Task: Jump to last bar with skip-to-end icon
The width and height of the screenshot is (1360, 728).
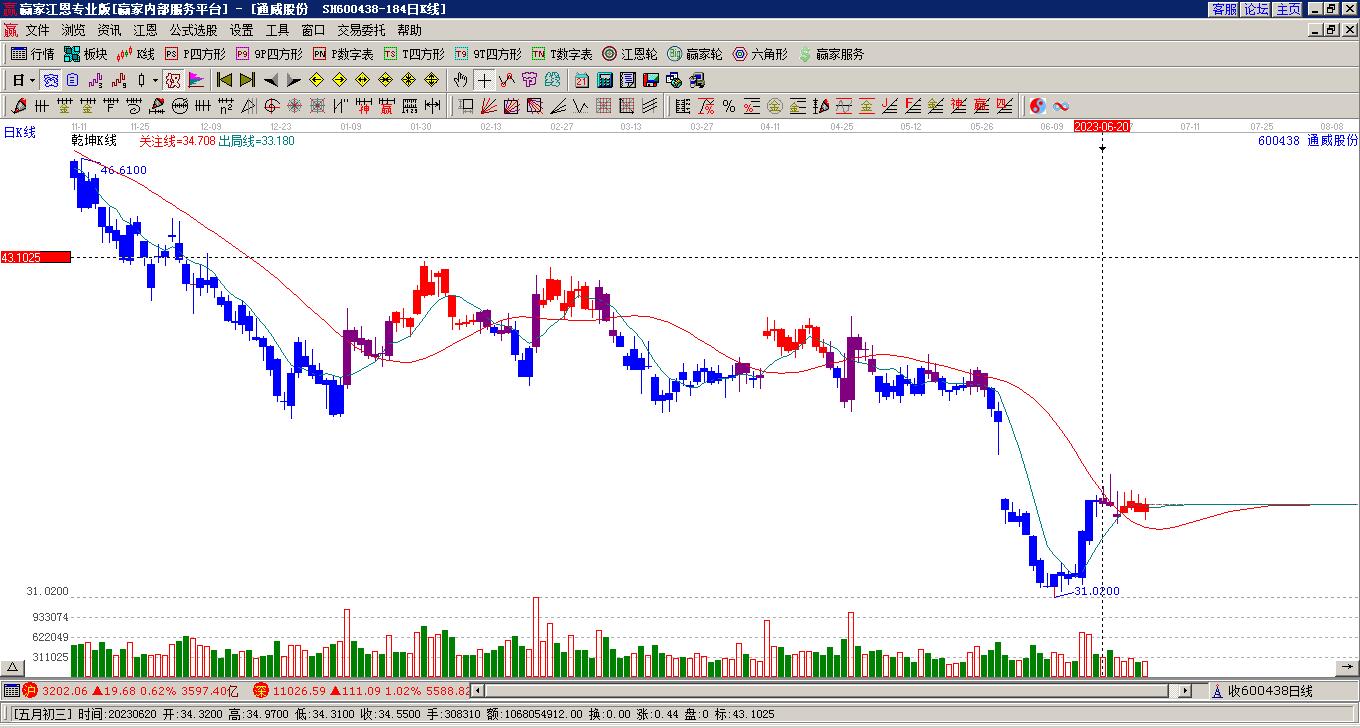Action: [x=247, y=80]
